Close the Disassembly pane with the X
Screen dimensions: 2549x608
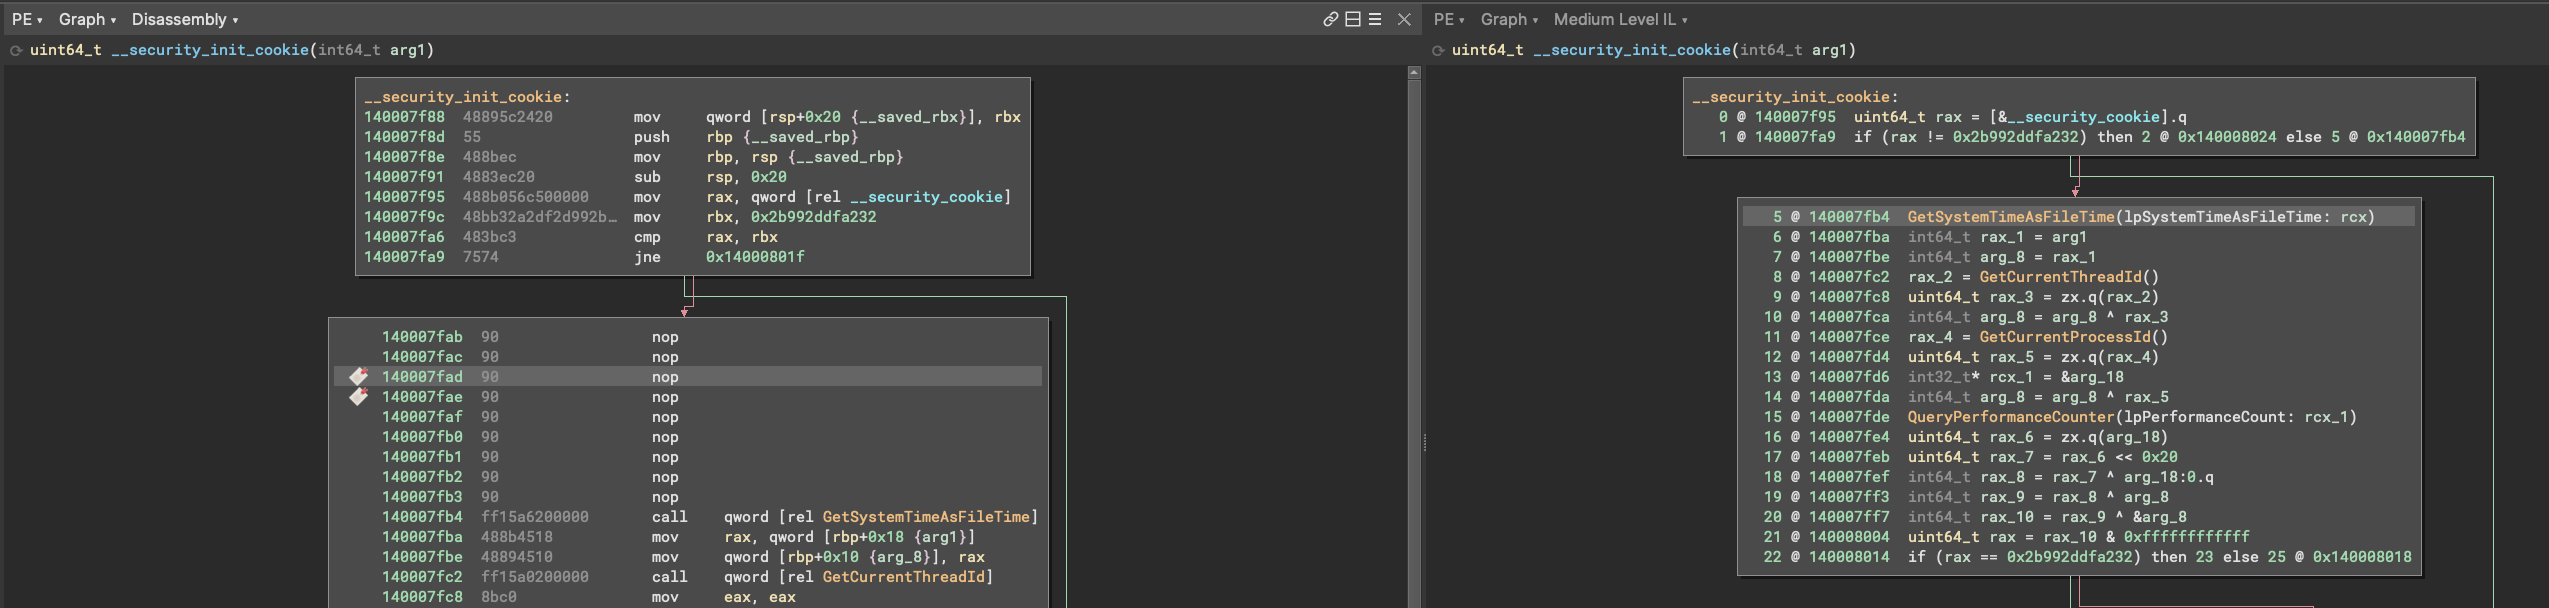point(1404,19)
